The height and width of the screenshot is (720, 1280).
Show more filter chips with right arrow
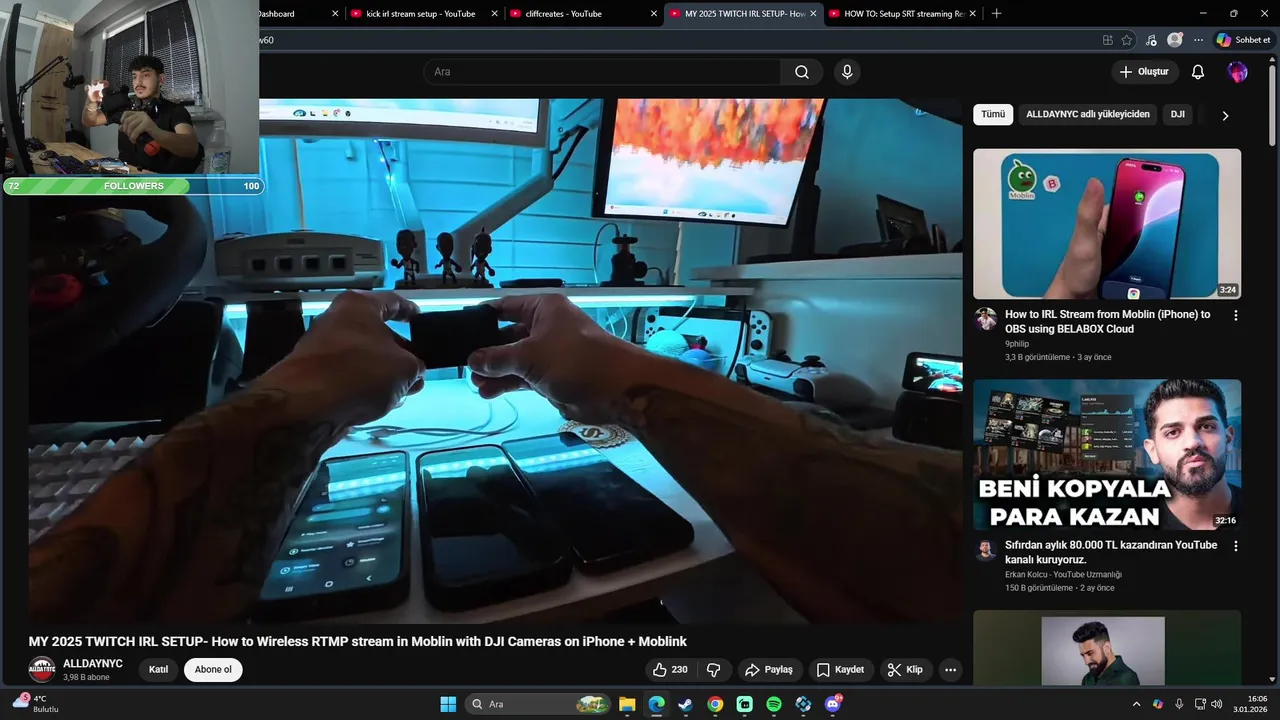tap(1225, 115)
